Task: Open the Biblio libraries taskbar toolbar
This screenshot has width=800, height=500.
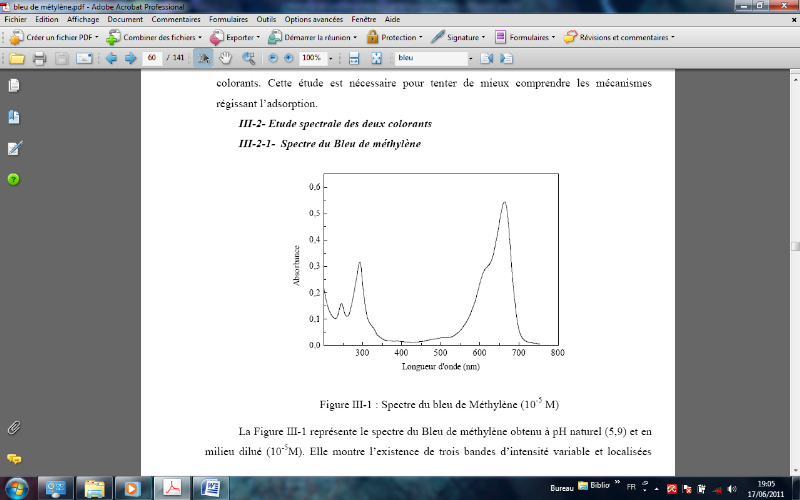Action: pyautogui.click(x=594, y=486)
